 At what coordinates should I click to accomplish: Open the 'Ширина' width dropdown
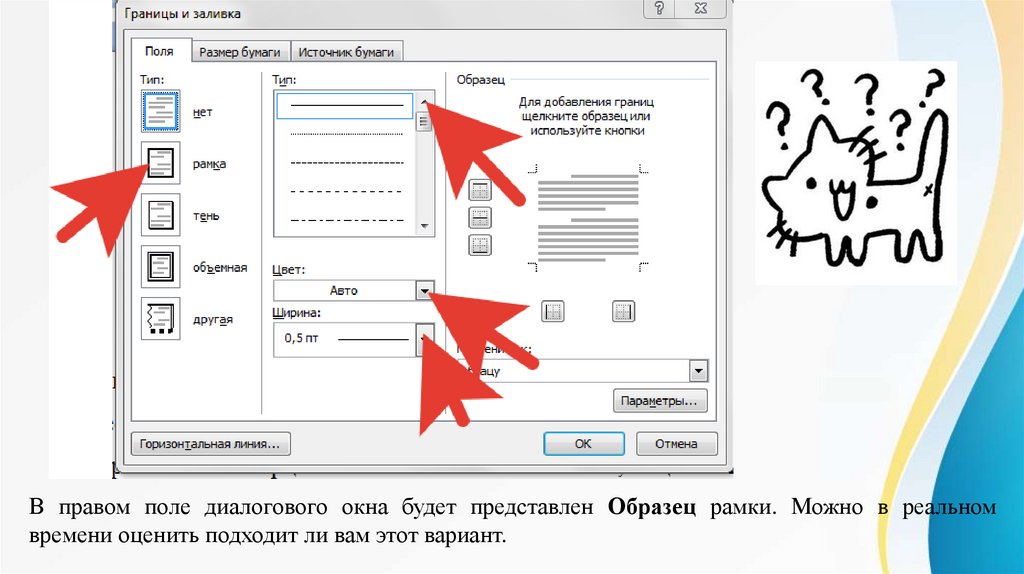tap(424, 340)
